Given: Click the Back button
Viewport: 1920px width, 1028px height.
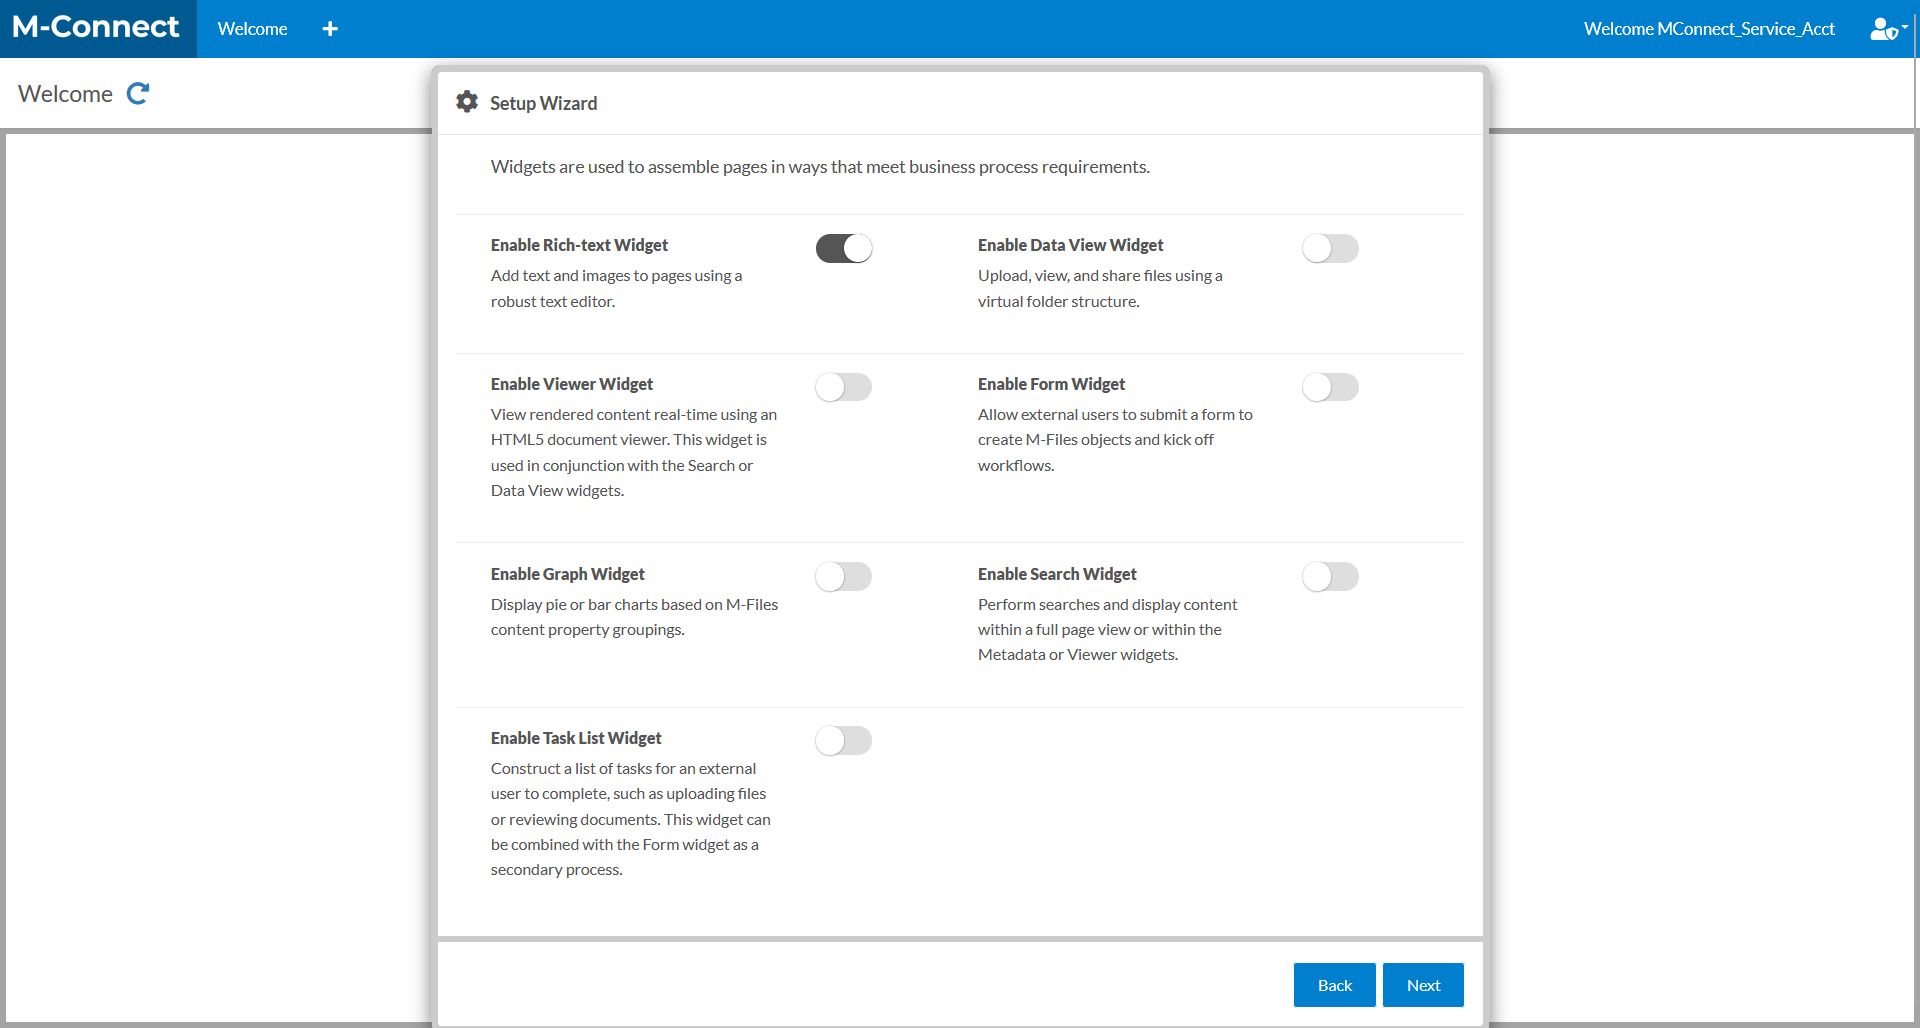Looking at the screenshot, I should pos(1334,985).
